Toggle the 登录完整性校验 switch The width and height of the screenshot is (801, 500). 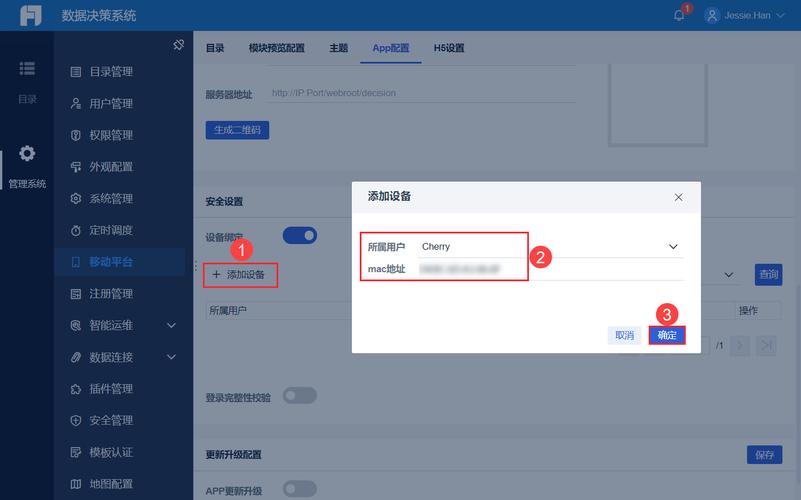[300, 395]
